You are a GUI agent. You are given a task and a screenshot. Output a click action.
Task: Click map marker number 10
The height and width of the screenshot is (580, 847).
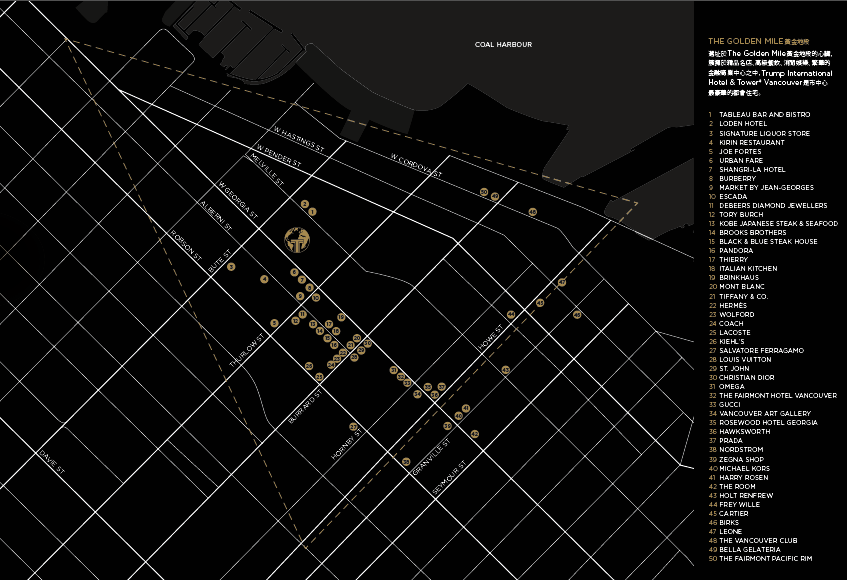[x=316, y=298]
